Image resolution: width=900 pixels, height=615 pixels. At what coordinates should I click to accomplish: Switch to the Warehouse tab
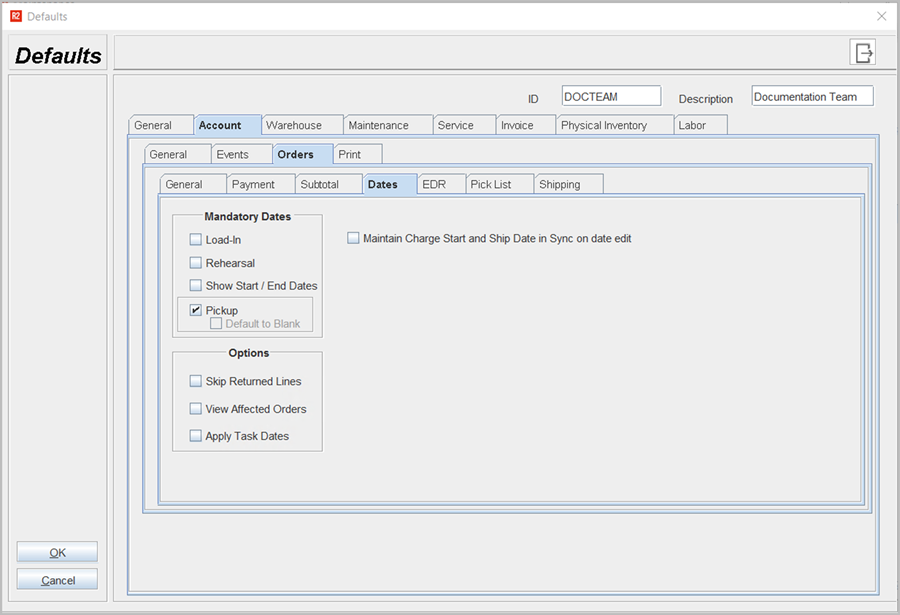302,125
